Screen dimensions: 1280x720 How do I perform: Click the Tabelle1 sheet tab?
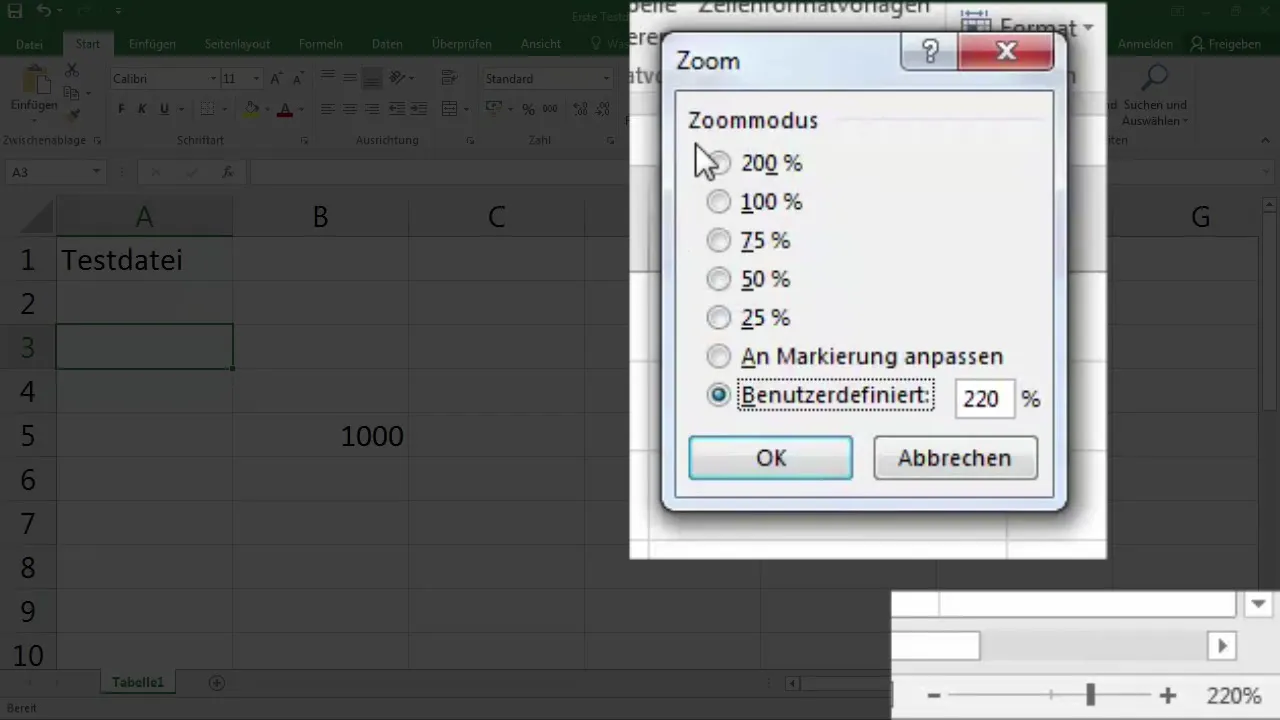(137, 683)
